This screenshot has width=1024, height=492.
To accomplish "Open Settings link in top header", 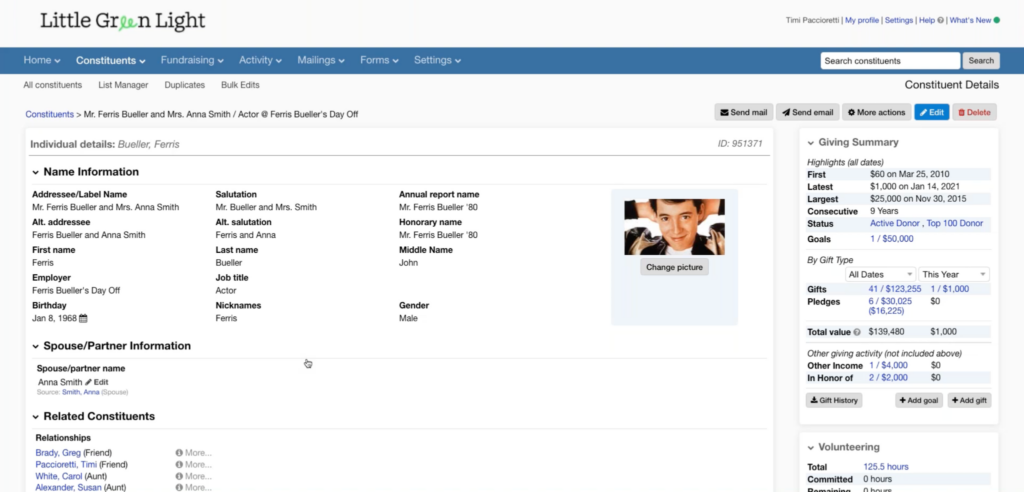I will click(899, 20).
